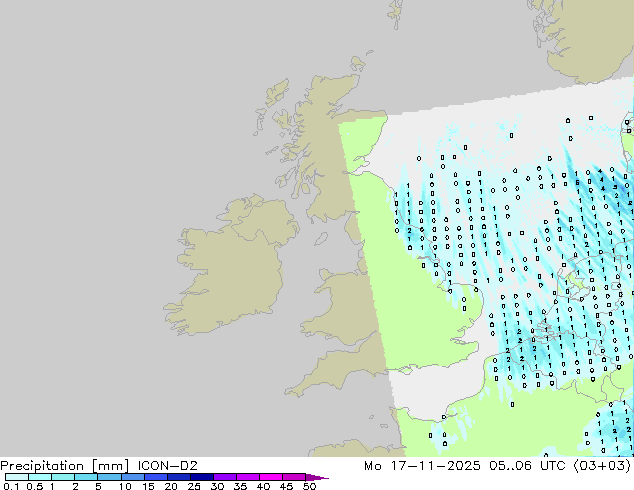The height and width of the screenshot is (490, 634).
Task: Click the '35' legend value label
Action: (x=240, y=486)
